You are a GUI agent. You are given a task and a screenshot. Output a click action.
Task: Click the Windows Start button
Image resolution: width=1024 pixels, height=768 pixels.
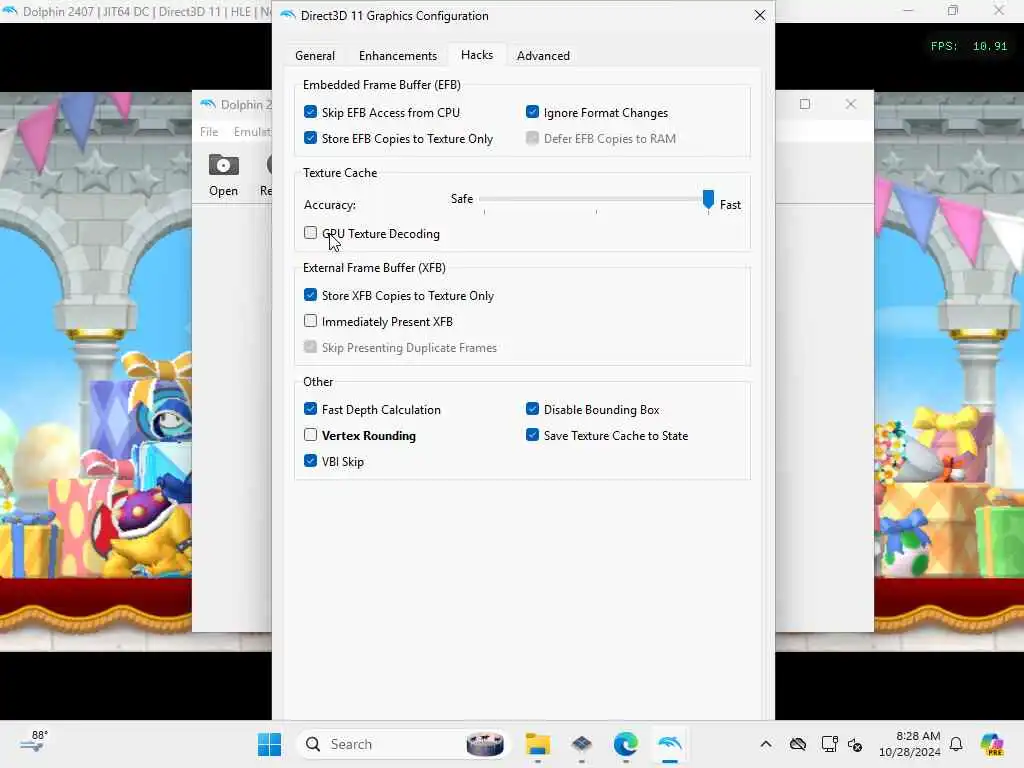click(x=269, y=744)
